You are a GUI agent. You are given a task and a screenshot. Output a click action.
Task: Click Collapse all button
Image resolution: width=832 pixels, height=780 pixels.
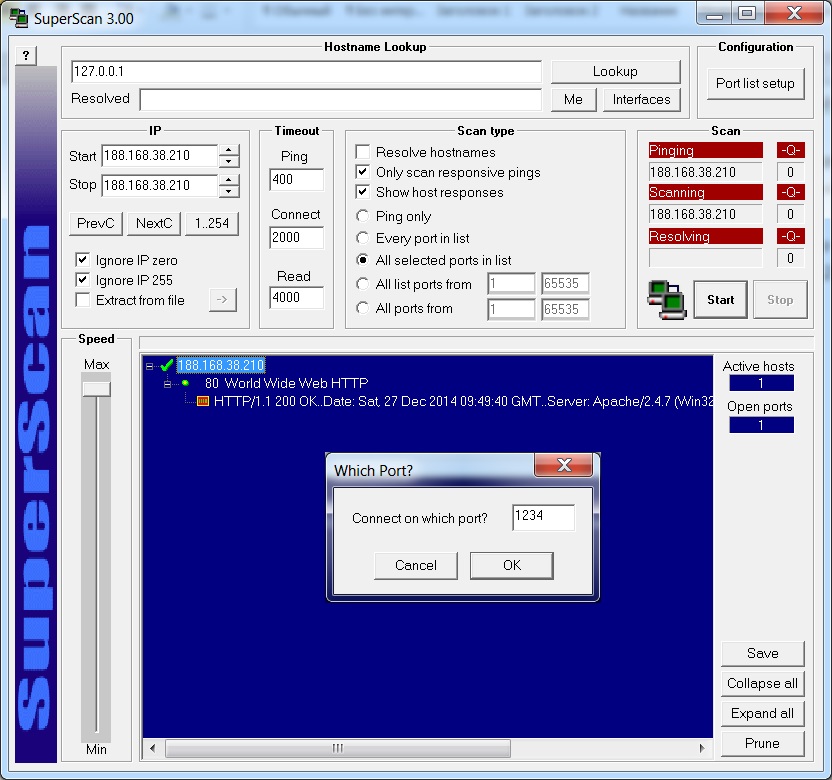pos(762,683)
